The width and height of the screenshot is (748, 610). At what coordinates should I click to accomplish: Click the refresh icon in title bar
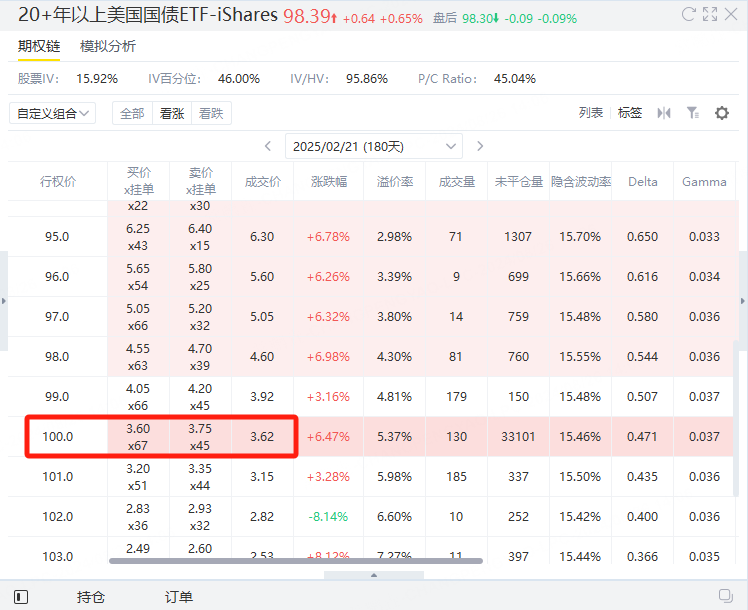(x=688, y=14)
